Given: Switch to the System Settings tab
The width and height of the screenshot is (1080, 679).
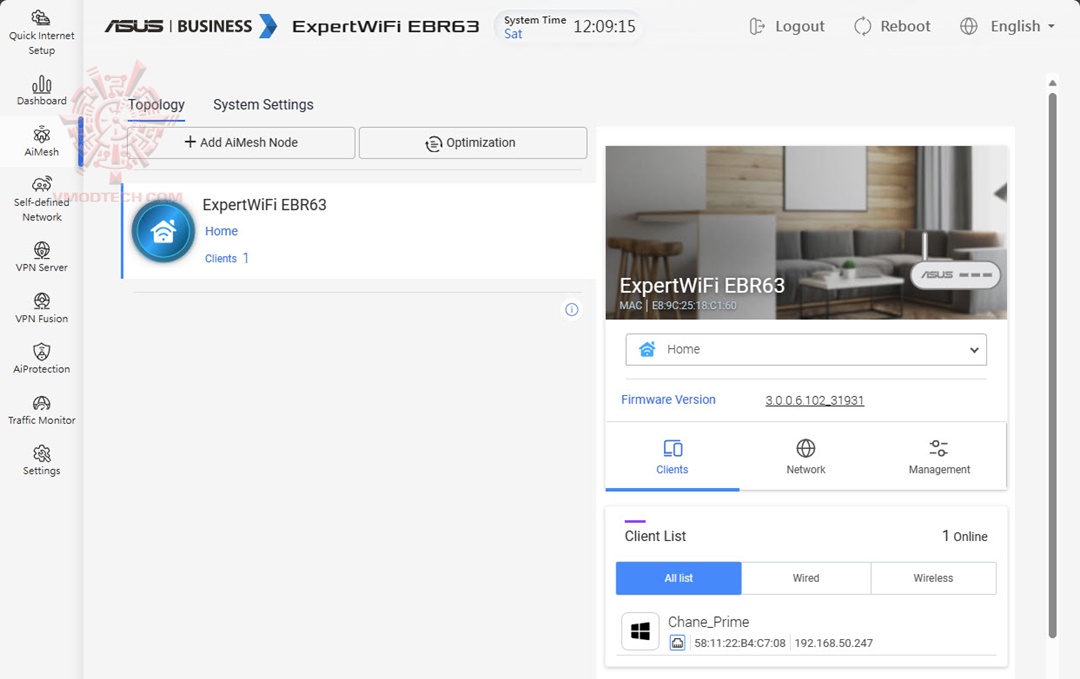Looking at the screenshot, I should click(263, 104).
